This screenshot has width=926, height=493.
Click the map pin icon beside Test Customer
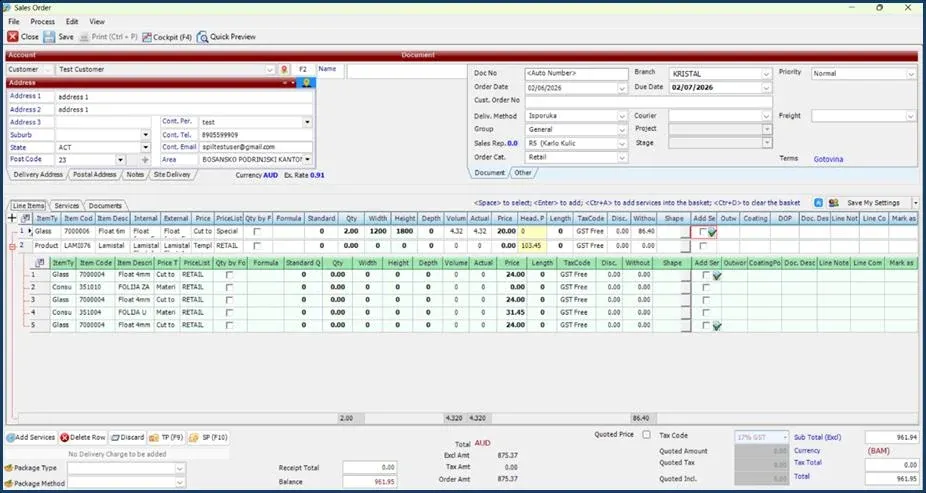(x=284, y=70)
